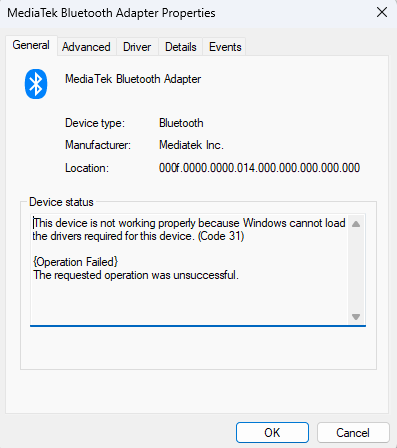Click the Cancel button
This screenshot has height=448, width=397.
click(353, 433)
